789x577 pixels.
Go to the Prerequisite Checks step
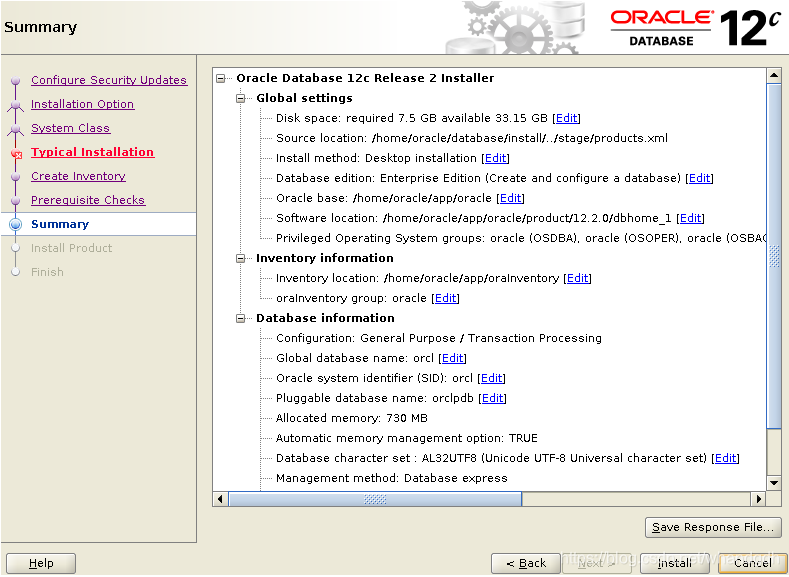88,200
